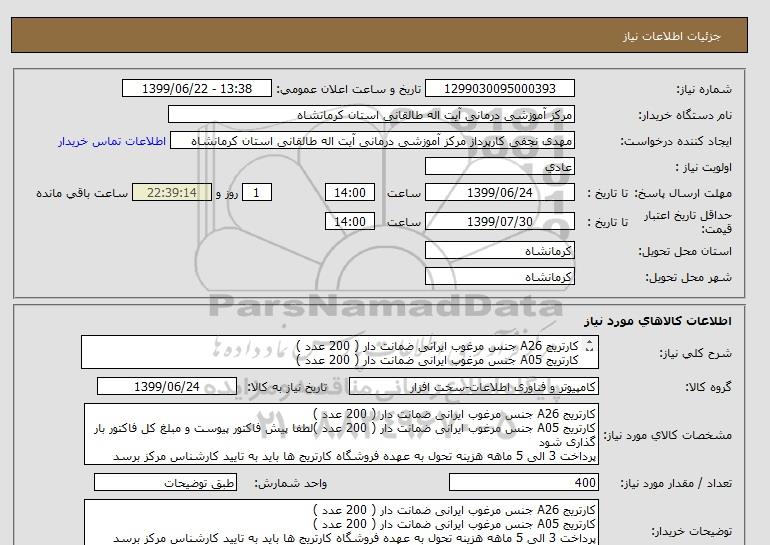Click label شماره نیاز
The height and width of the screenshot is (545, 770).
tap(704, 89)
